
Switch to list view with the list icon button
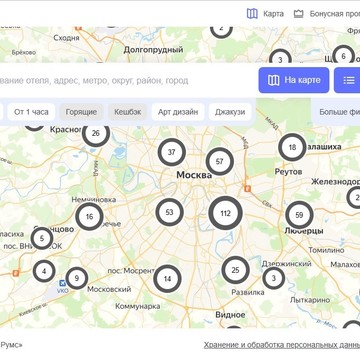tap(347, 80)
